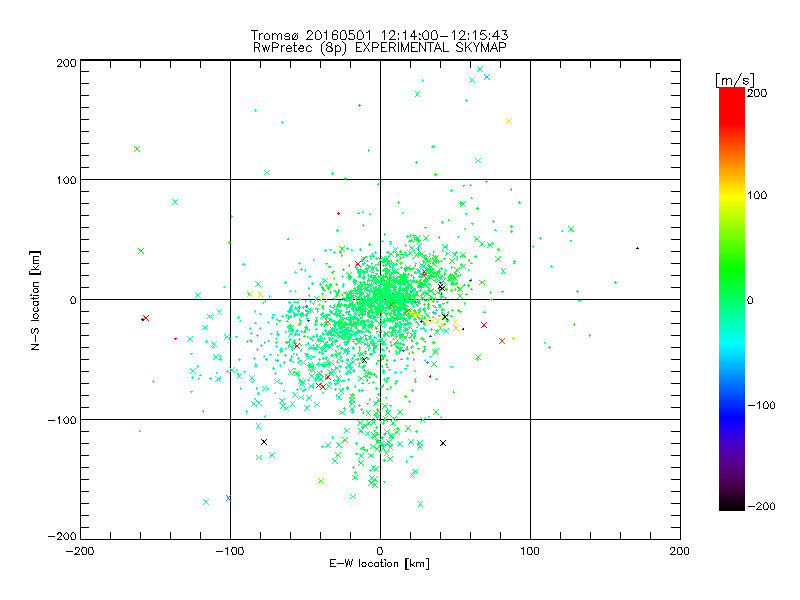Click the colorbar tick label '0'
800x600 pixels.
pos(750,300)
